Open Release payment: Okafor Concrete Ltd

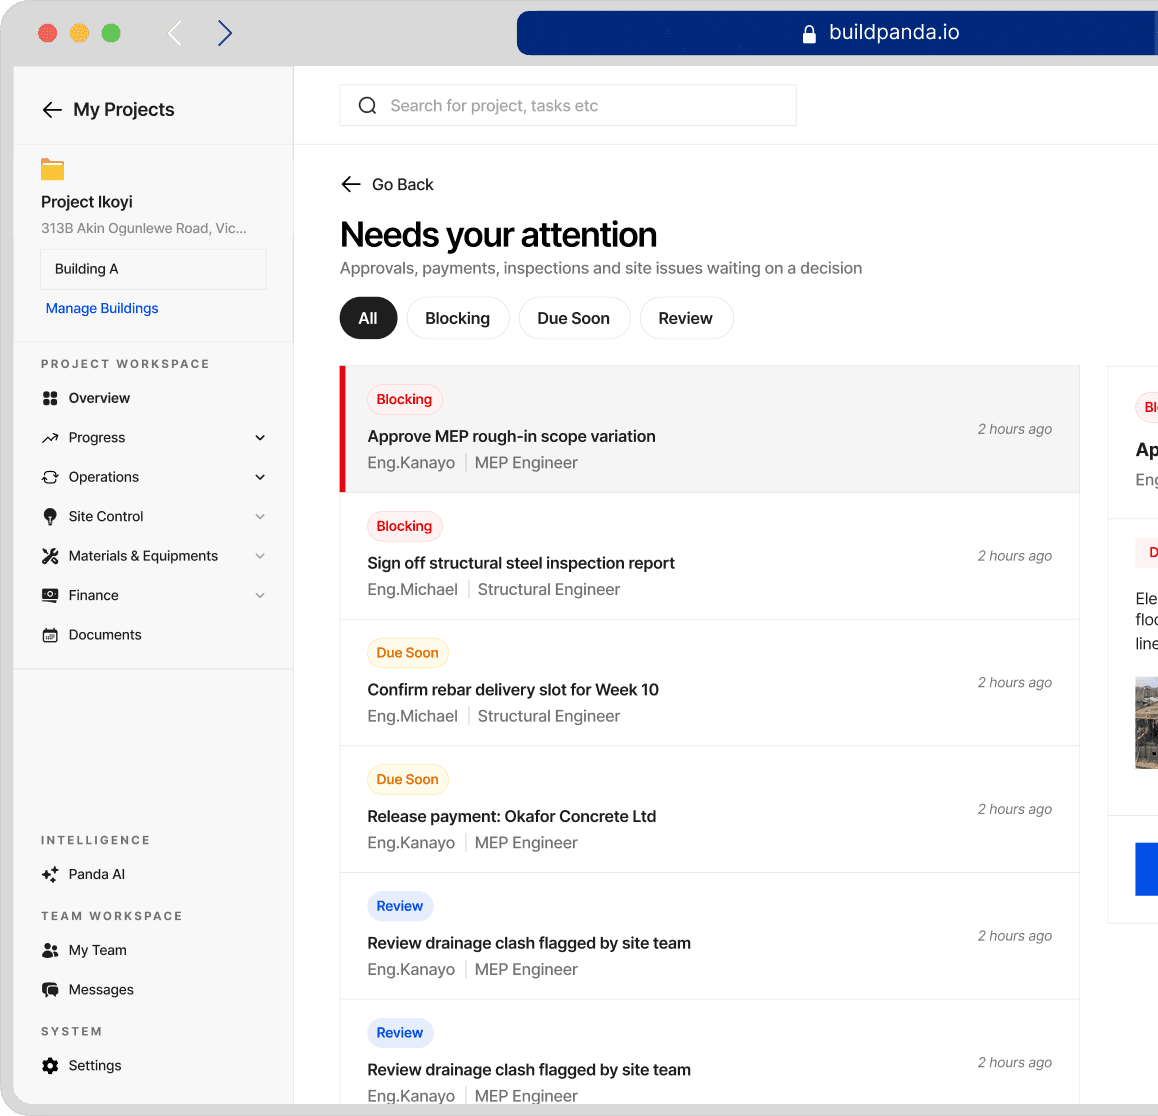pyautogui.click(x=710, y=809)
